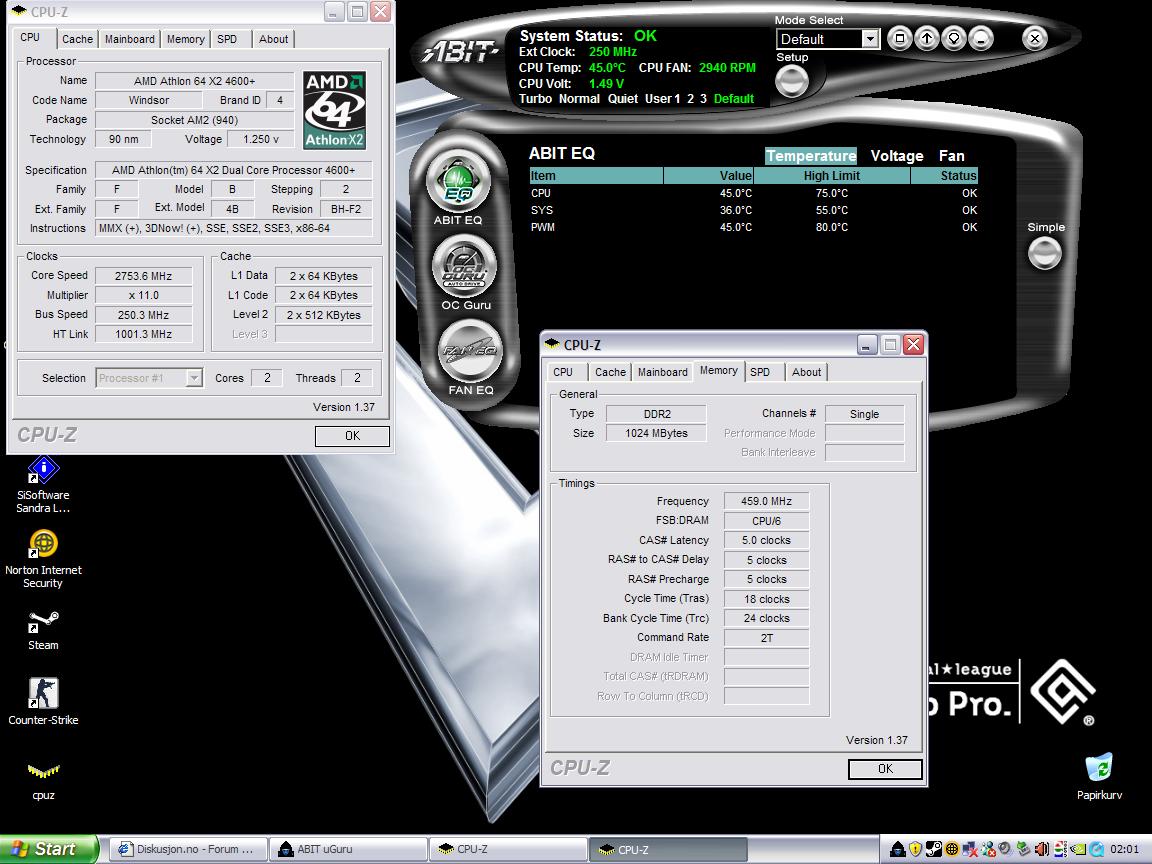The width and height of the screenshot is (1152, 864).
Task: Open the ABIT EQ panel icon
Action: pos(458,181)
